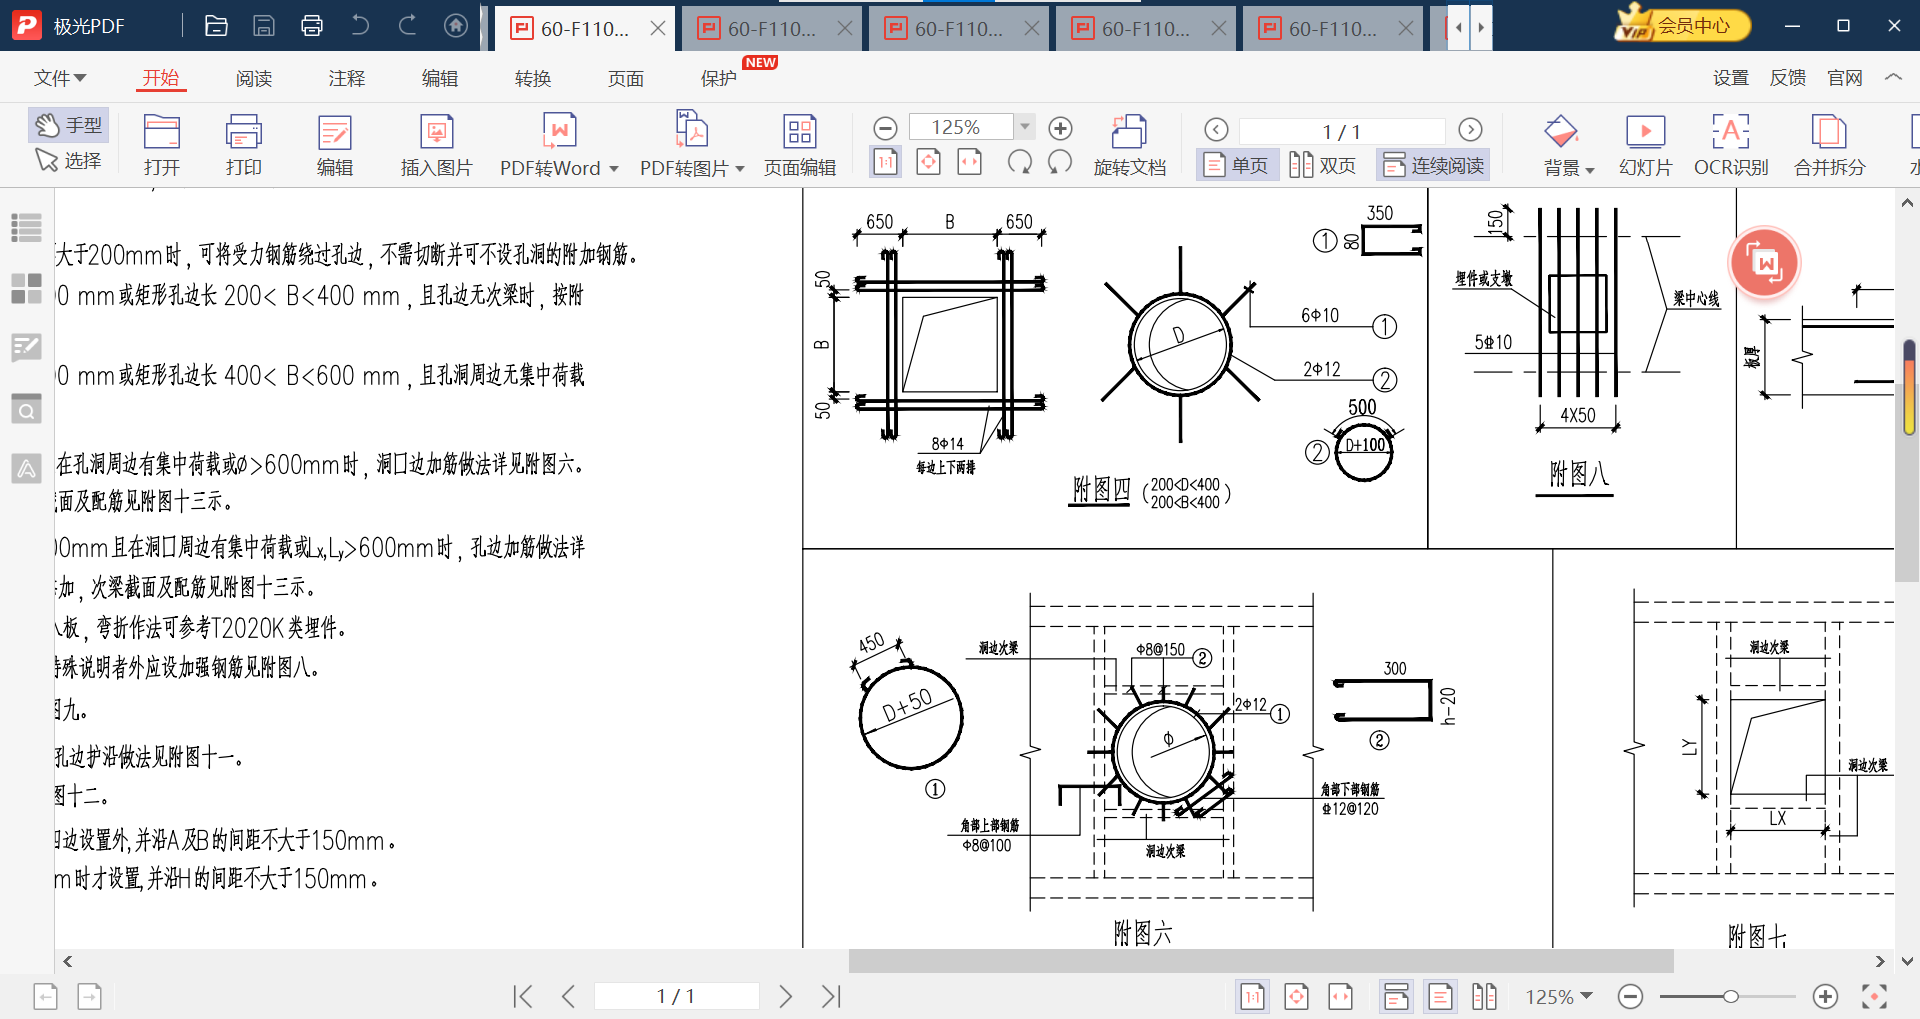
Task: Click the printer icon in title bar
Action: (x=312, y=26)
